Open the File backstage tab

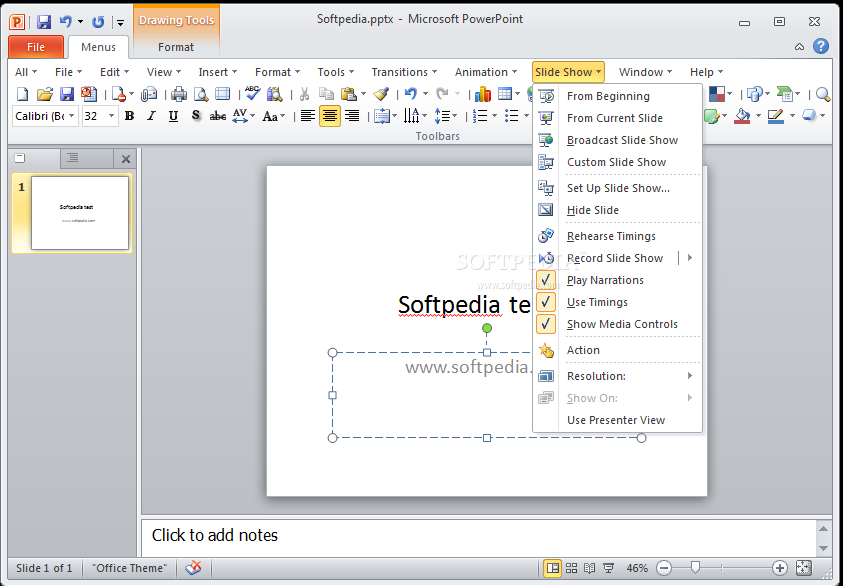coord(36,47)
